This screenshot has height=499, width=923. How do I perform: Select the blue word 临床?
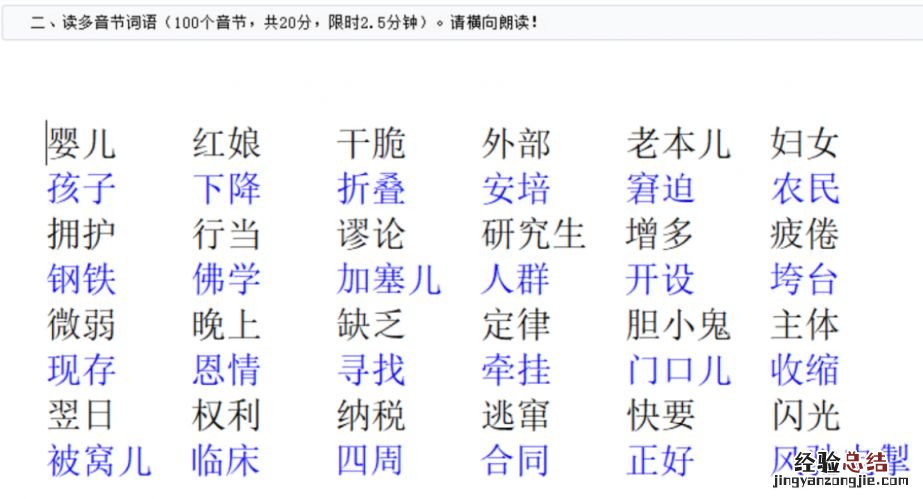point(227,460)
